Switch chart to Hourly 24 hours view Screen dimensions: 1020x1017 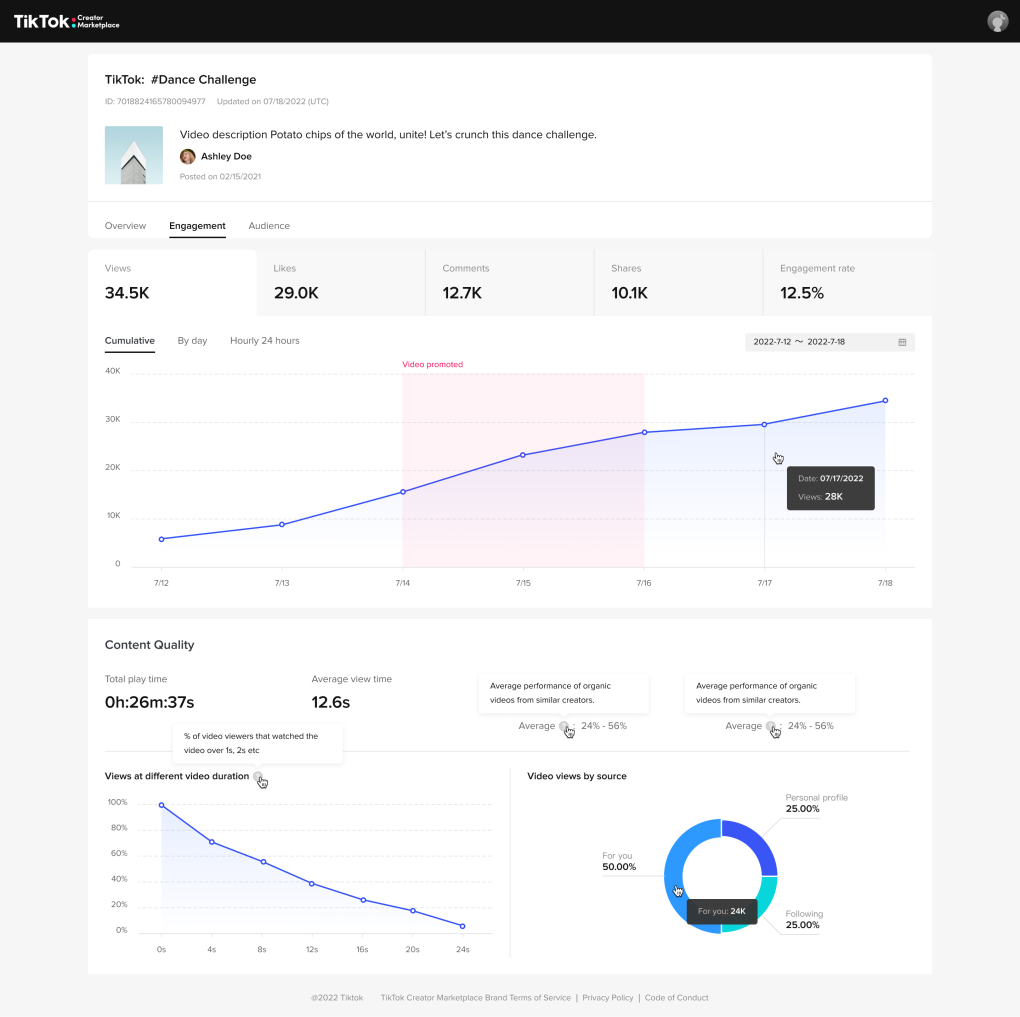point(264,341)
